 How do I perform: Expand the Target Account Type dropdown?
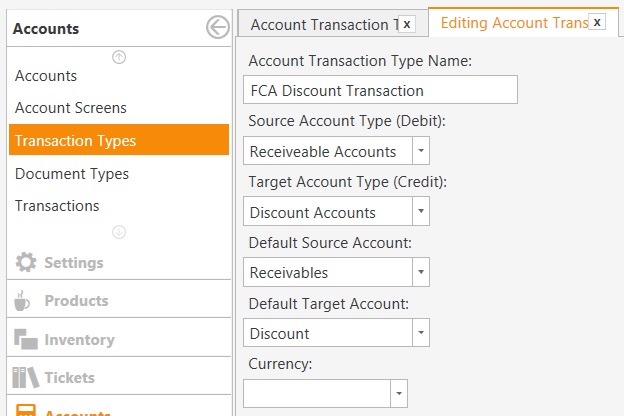click(421, 211)
